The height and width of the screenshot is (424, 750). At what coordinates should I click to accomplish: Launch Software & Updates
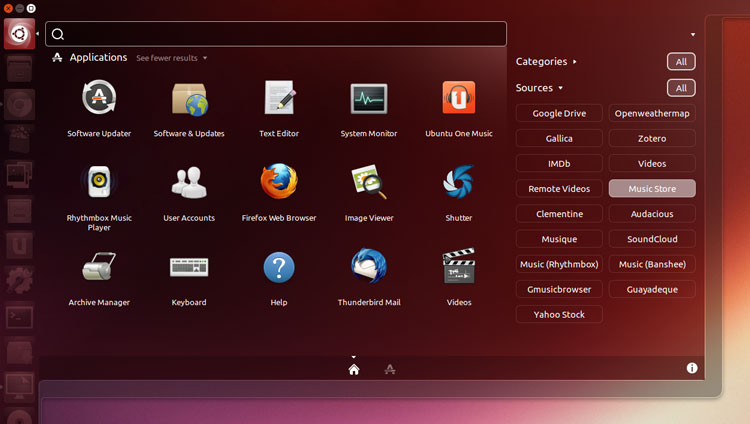[189, 100]
